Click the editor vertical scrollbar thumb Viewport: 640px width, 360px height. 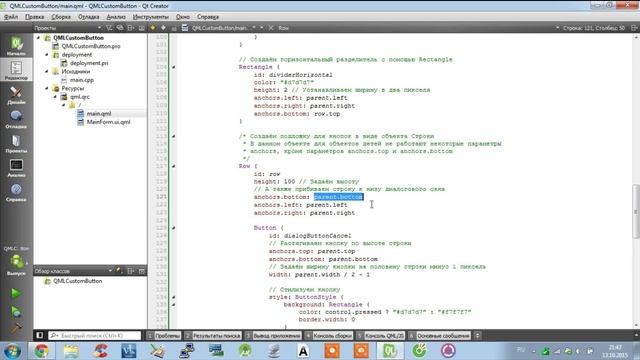(636, 211)
